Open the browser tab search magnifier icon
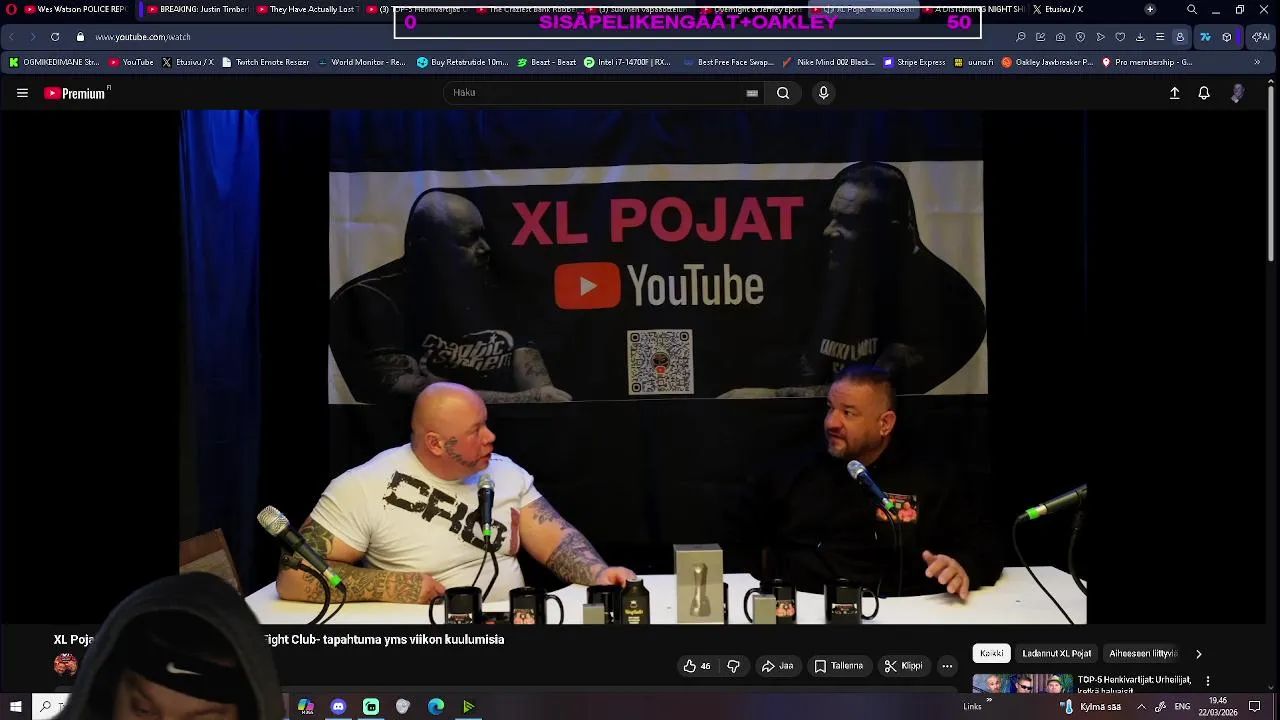 pos(1191,9)
